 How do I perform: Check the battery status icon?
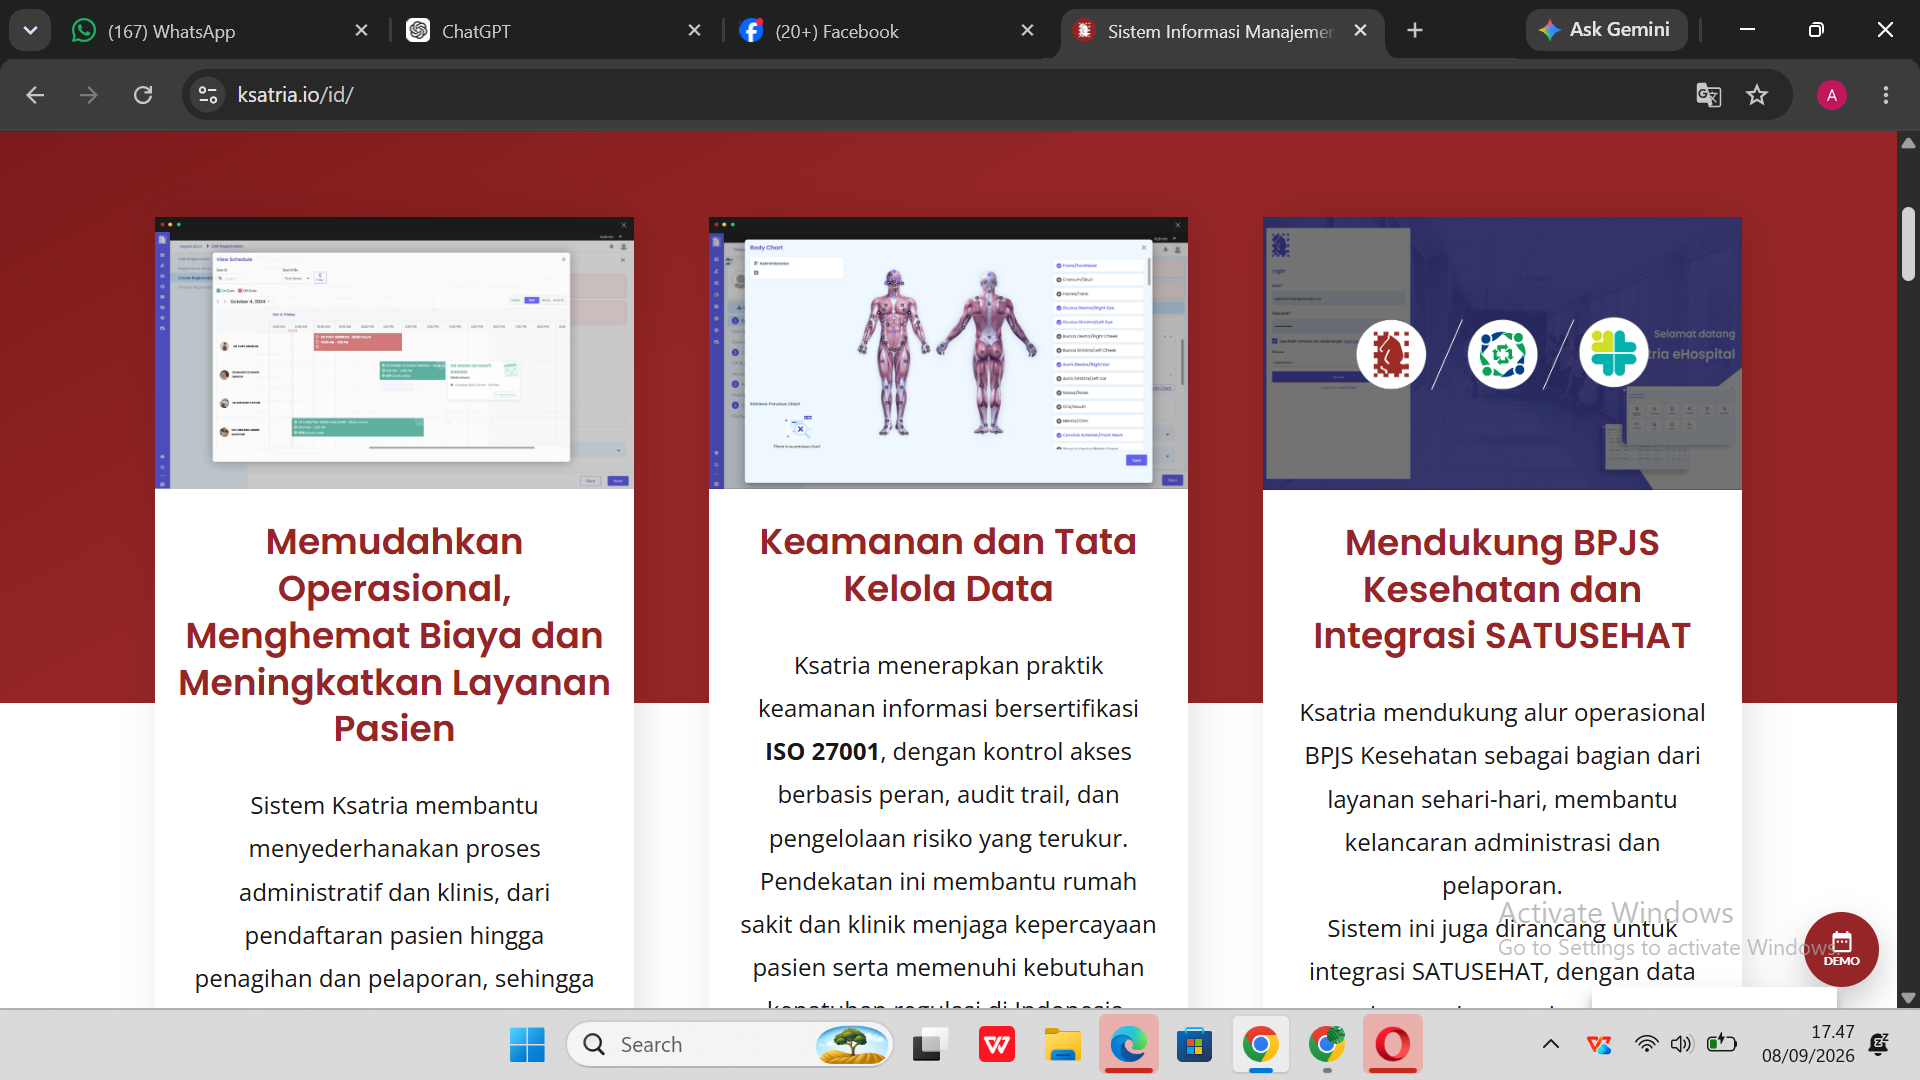tap(1721, 1045)
